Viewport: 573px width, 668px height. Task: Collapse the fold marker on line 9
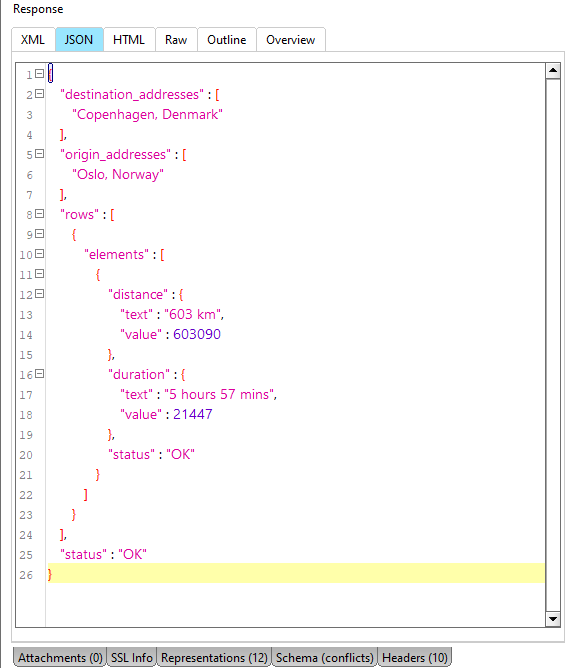pos(39,234)
